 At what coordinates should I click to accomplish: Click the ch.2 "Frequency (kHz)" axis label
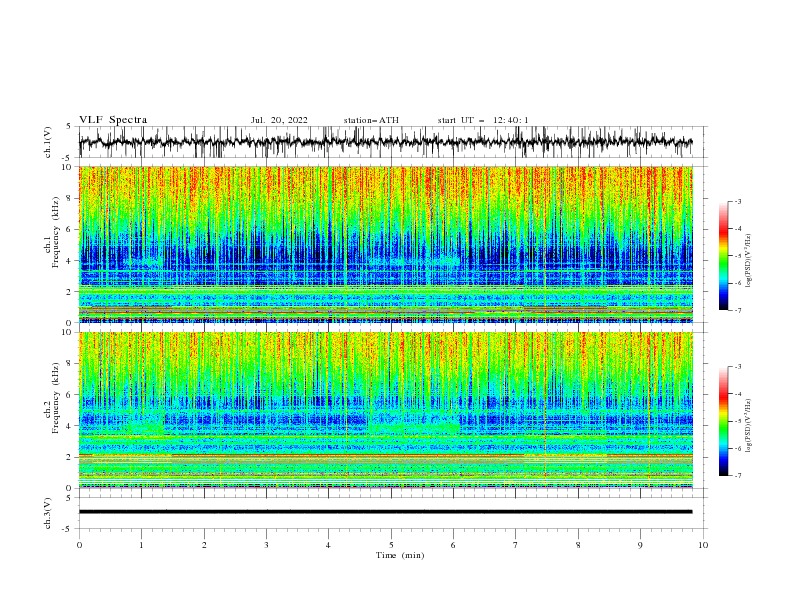tap(56, 397)
